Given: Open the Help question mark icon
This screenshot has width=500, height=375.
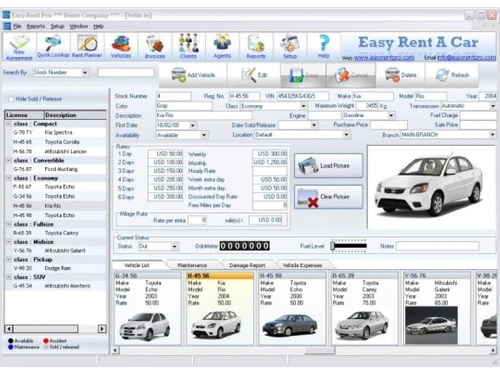Looking at the screenshot, I should 324,47.
